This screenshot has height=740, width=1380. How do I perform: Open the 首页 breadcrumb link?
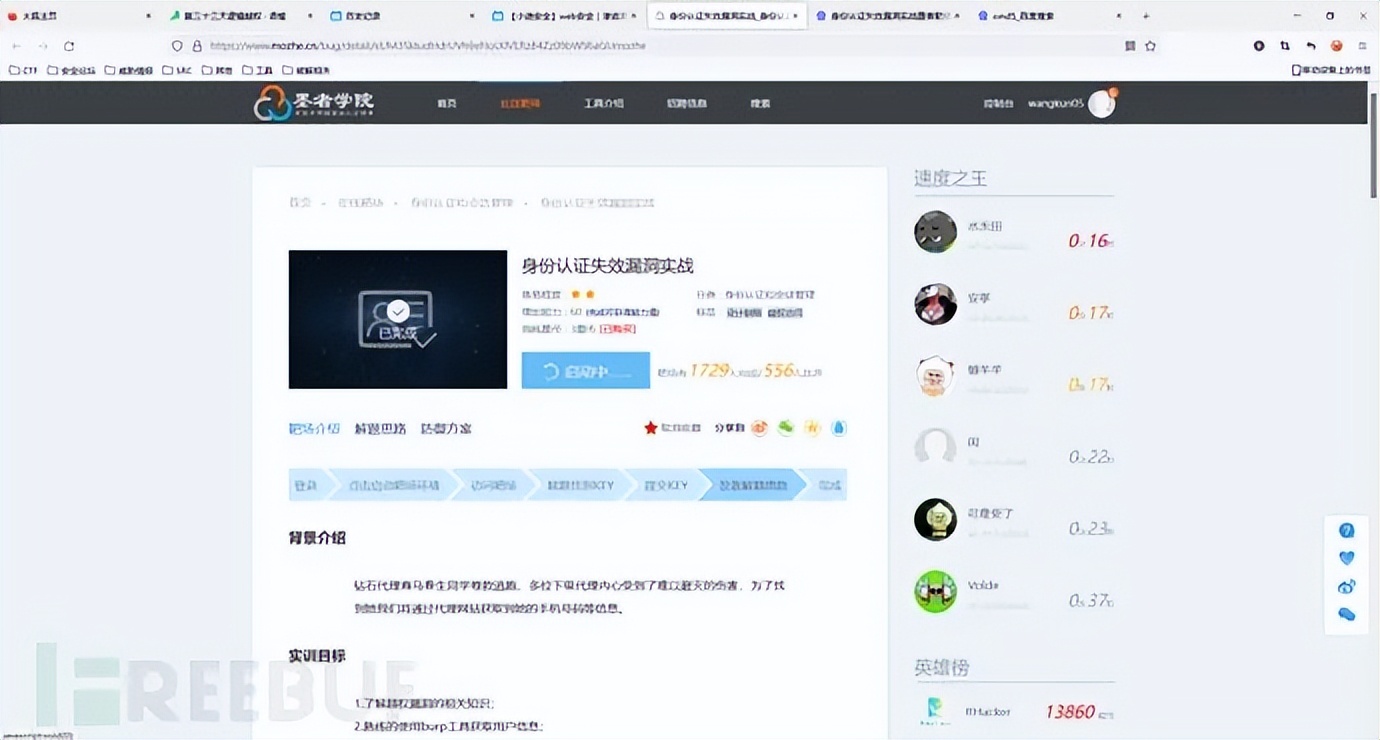[300, 202]
